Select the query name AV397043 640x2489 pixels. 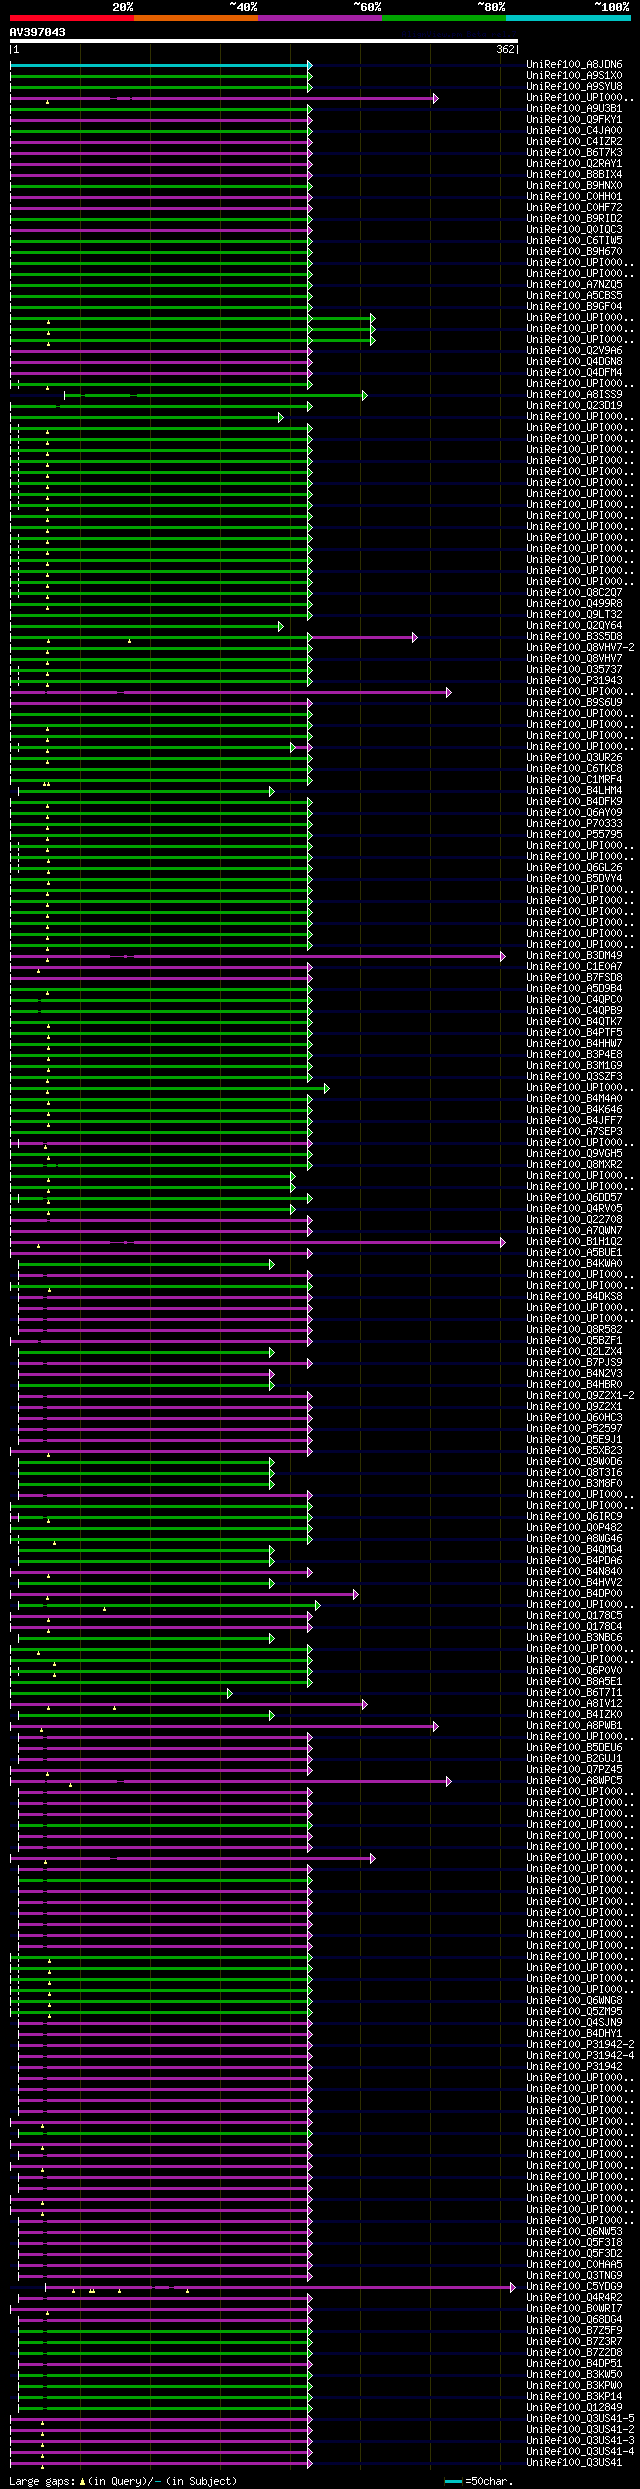[38, 32]
